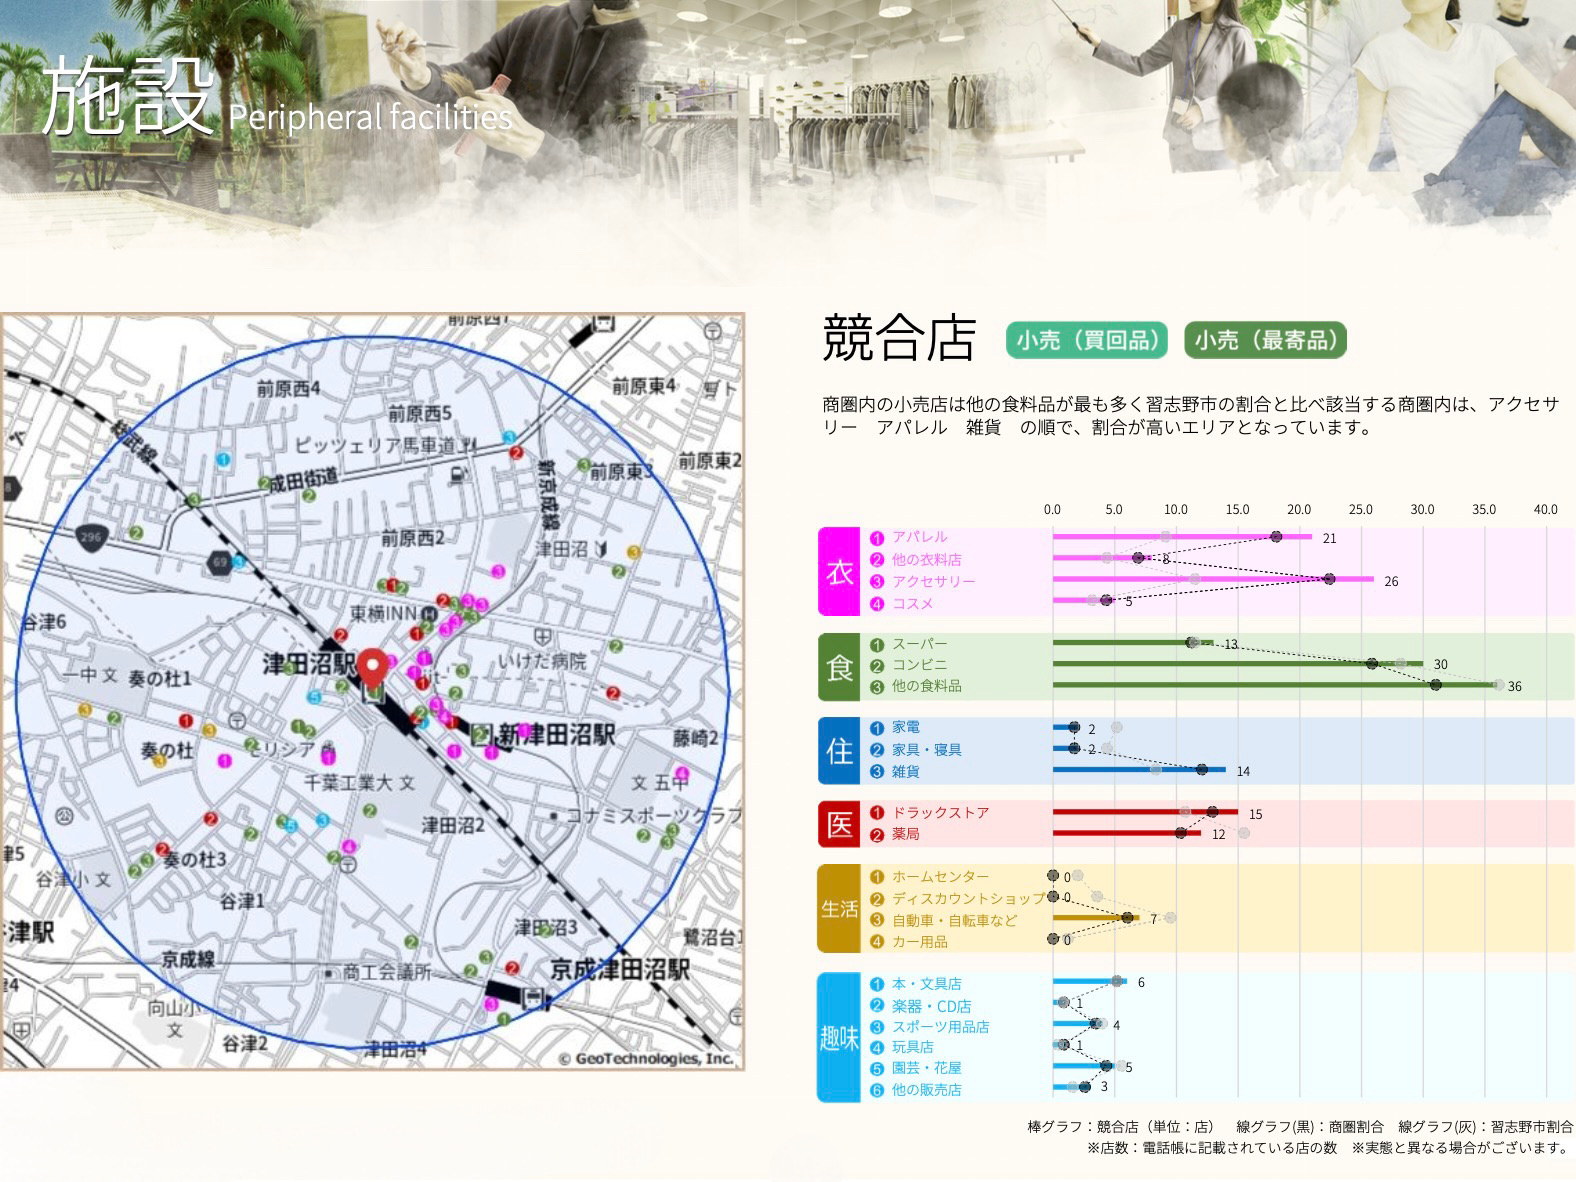1576x1182 pixels.
Task: Click the ドラックストア legend label
Action: 939,813
